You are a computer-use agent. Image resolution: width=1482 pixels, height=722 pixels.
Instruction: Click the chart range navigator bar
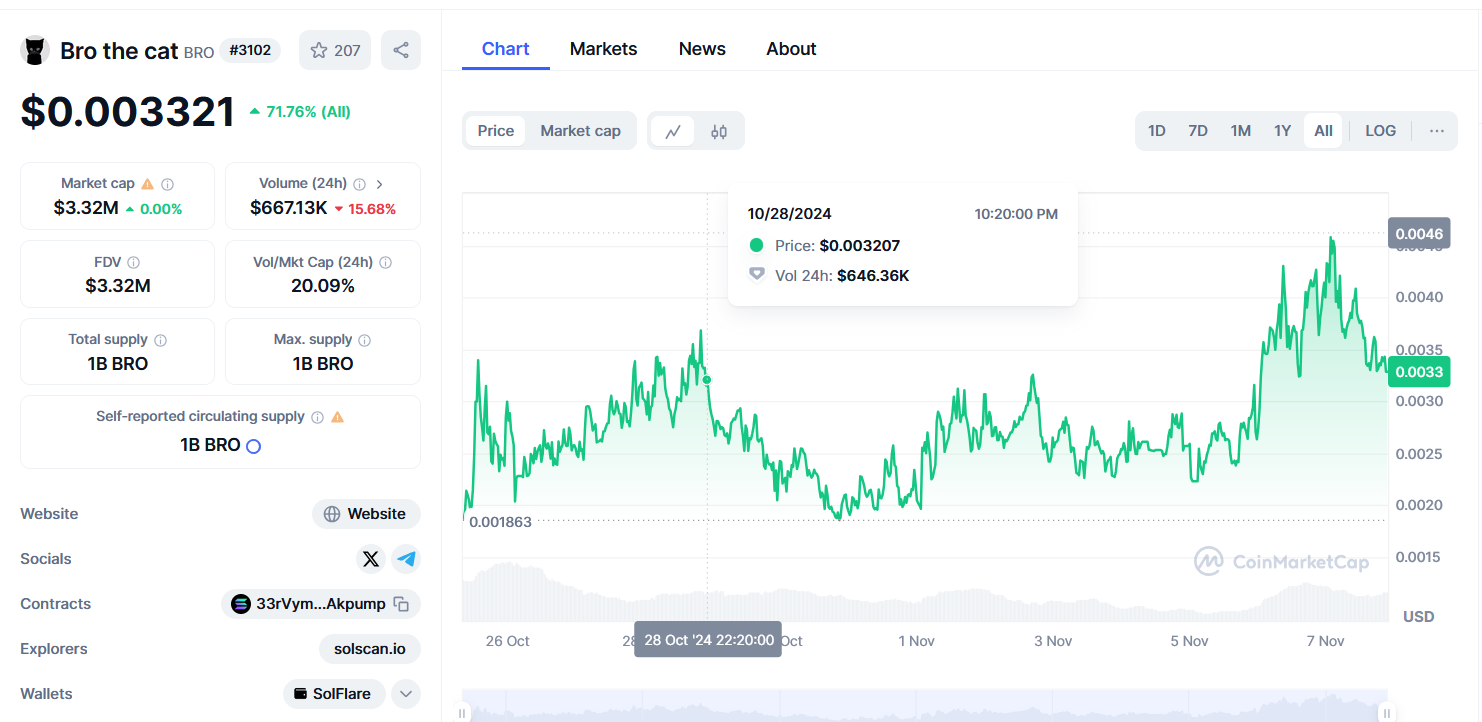tap(925, 706)
